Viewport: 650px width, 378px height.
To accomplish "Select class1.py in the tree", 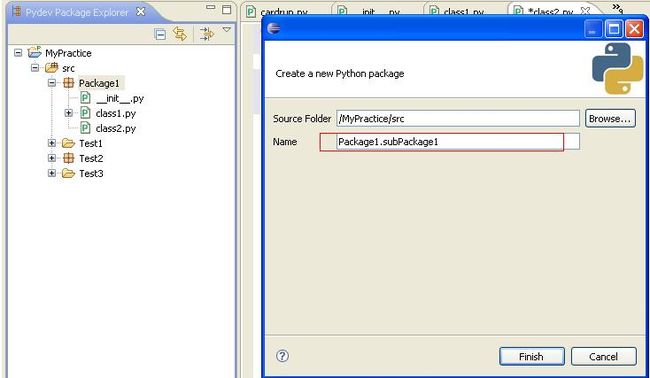I will 116,114.
